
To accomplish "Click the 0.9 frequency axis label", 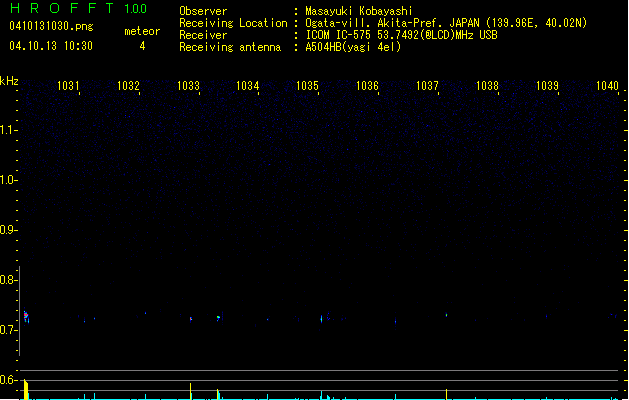I will (x=8, y=230).
